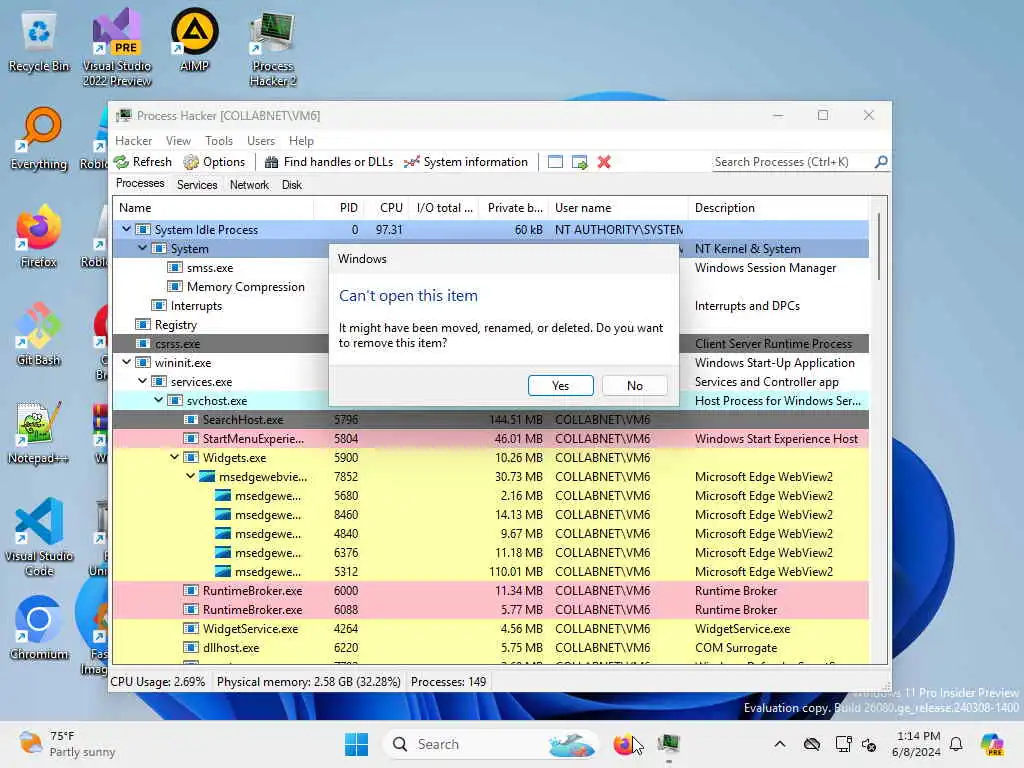
Task: Open the Users menu
Action: 261,140
